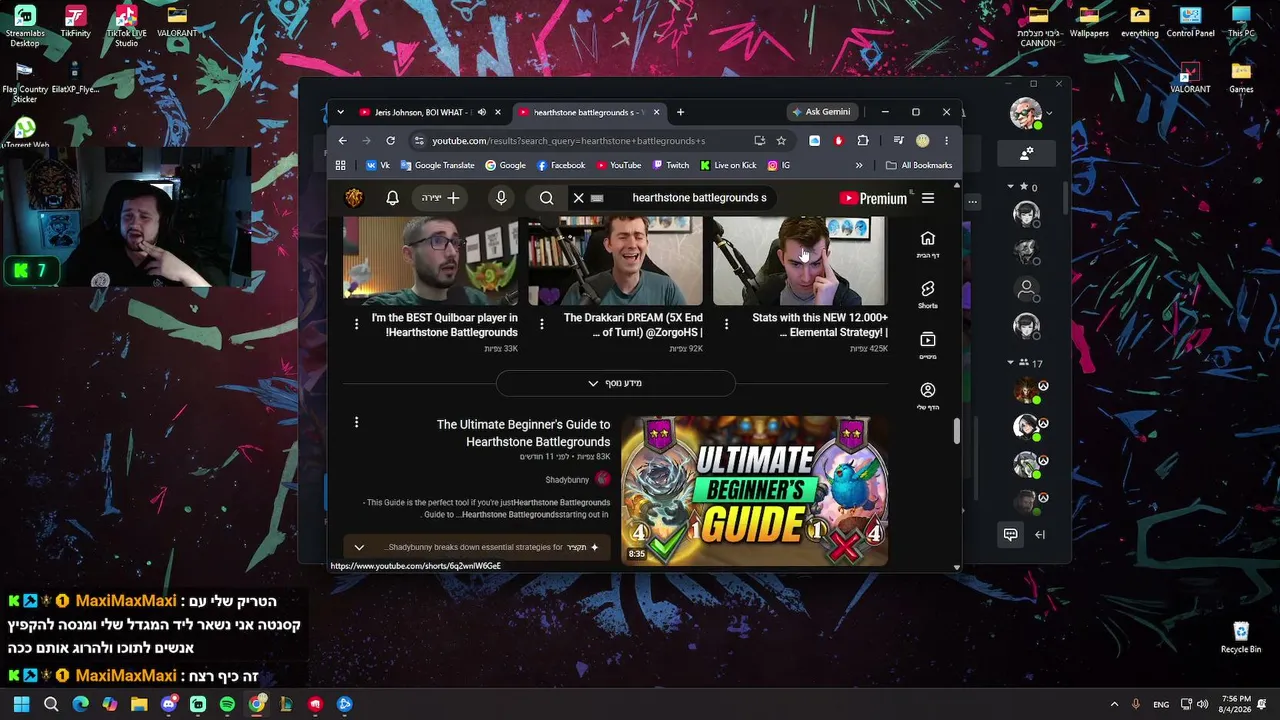Click the address bar URL
1280x720 pixels.
[568, 141]
